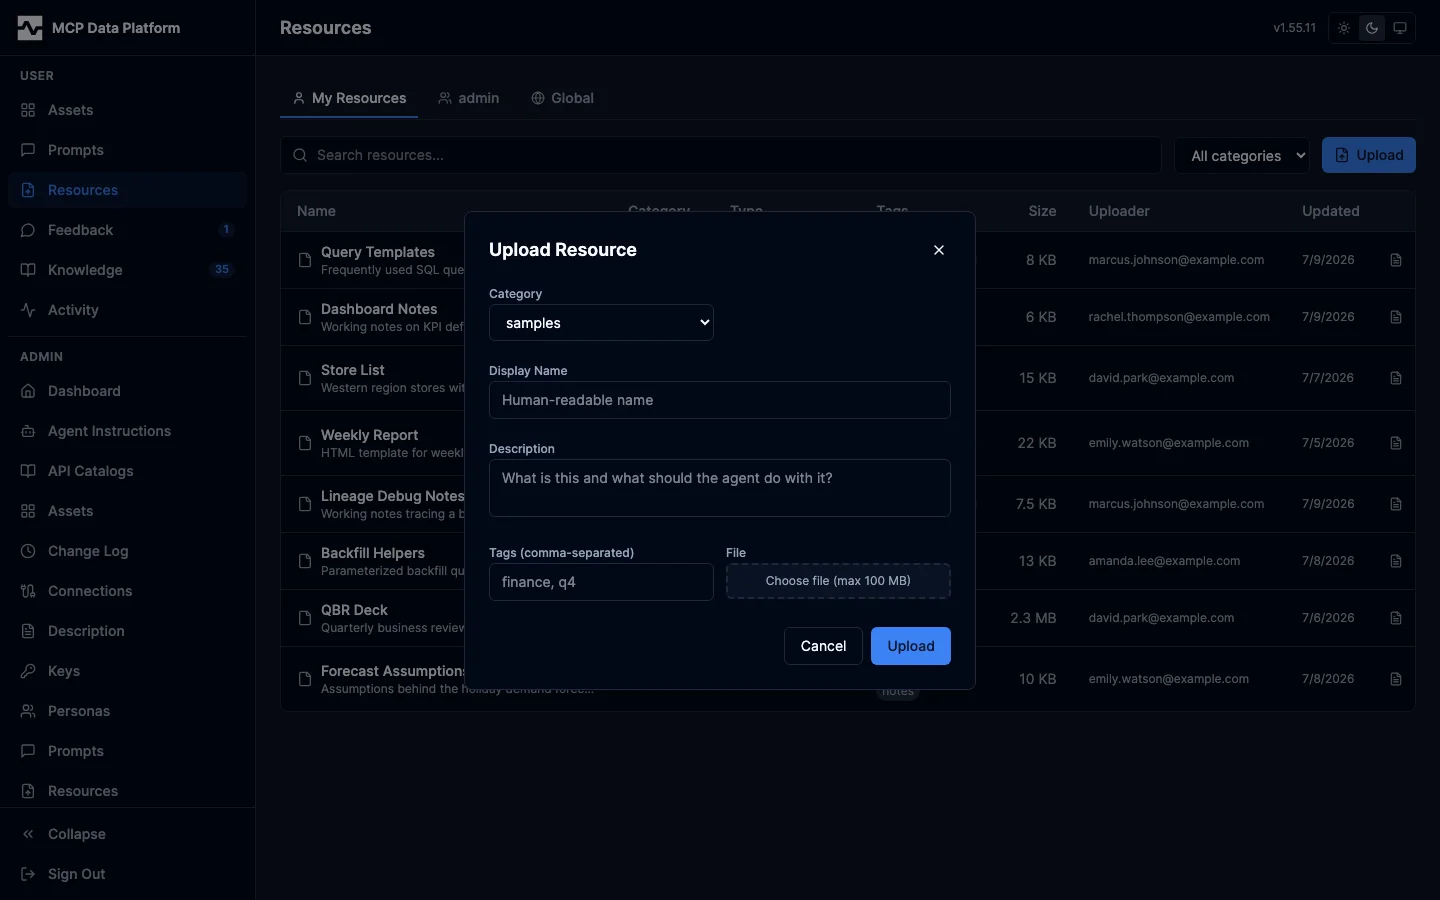The height and width of the screenshot is (900, 1440).
Task: Collapse the sidebar
Action: tap(127, 834)
